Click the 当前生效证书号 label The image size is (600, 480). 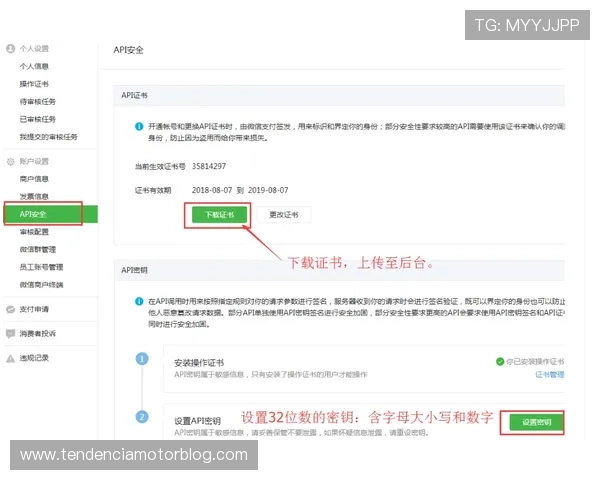click(x=160, y=167)
